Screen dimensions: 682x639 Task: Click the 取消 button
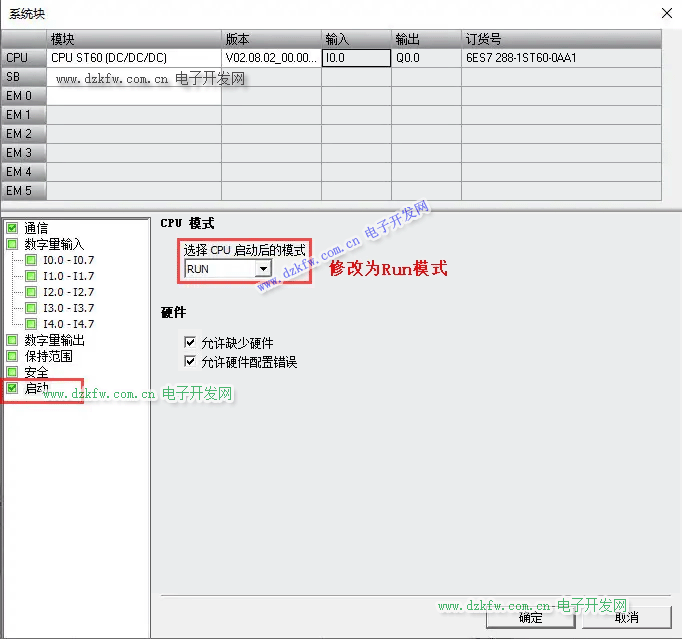coord(626,618)
